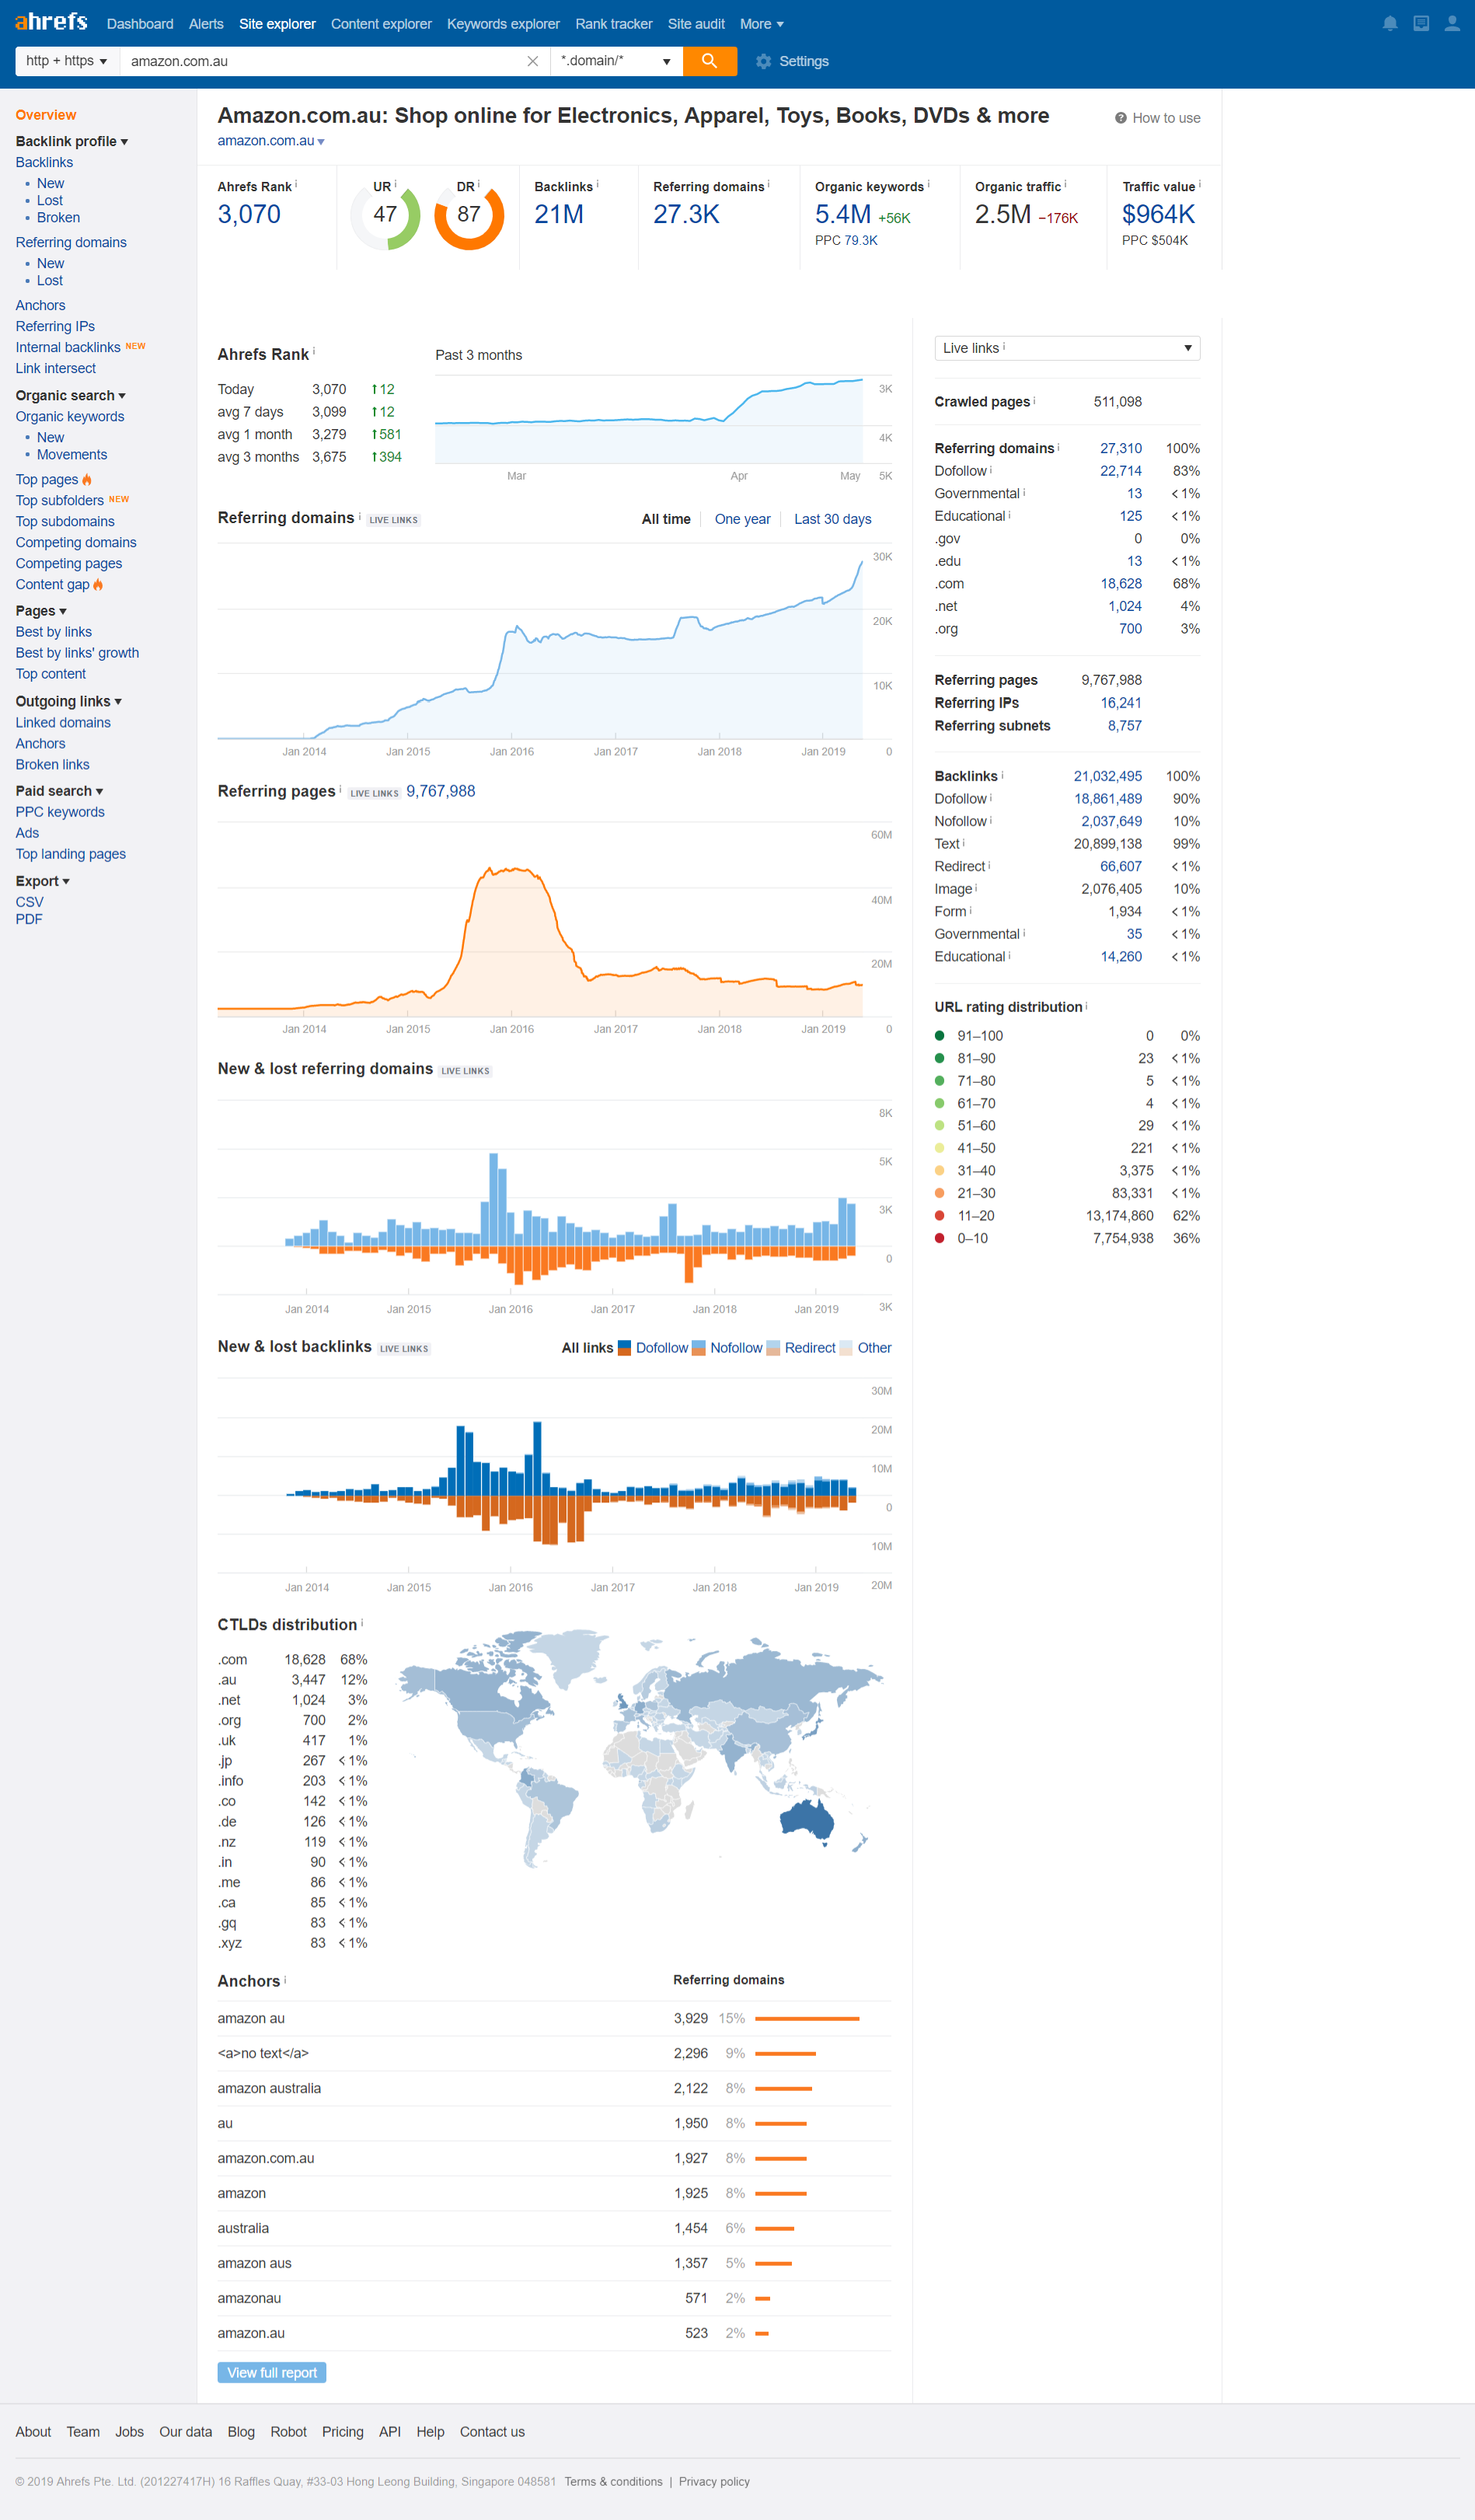This screenshot has width=1475, height=2520.
Task: Toggle Redirect links in backlinks chart legend
Action: tap(801, 1348)
